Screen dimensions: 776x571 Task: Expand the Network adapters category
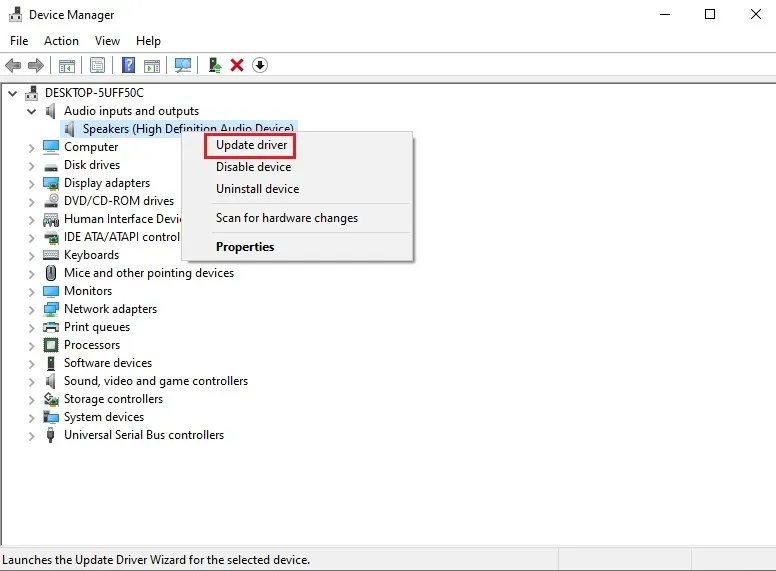[x=32, y=309]
